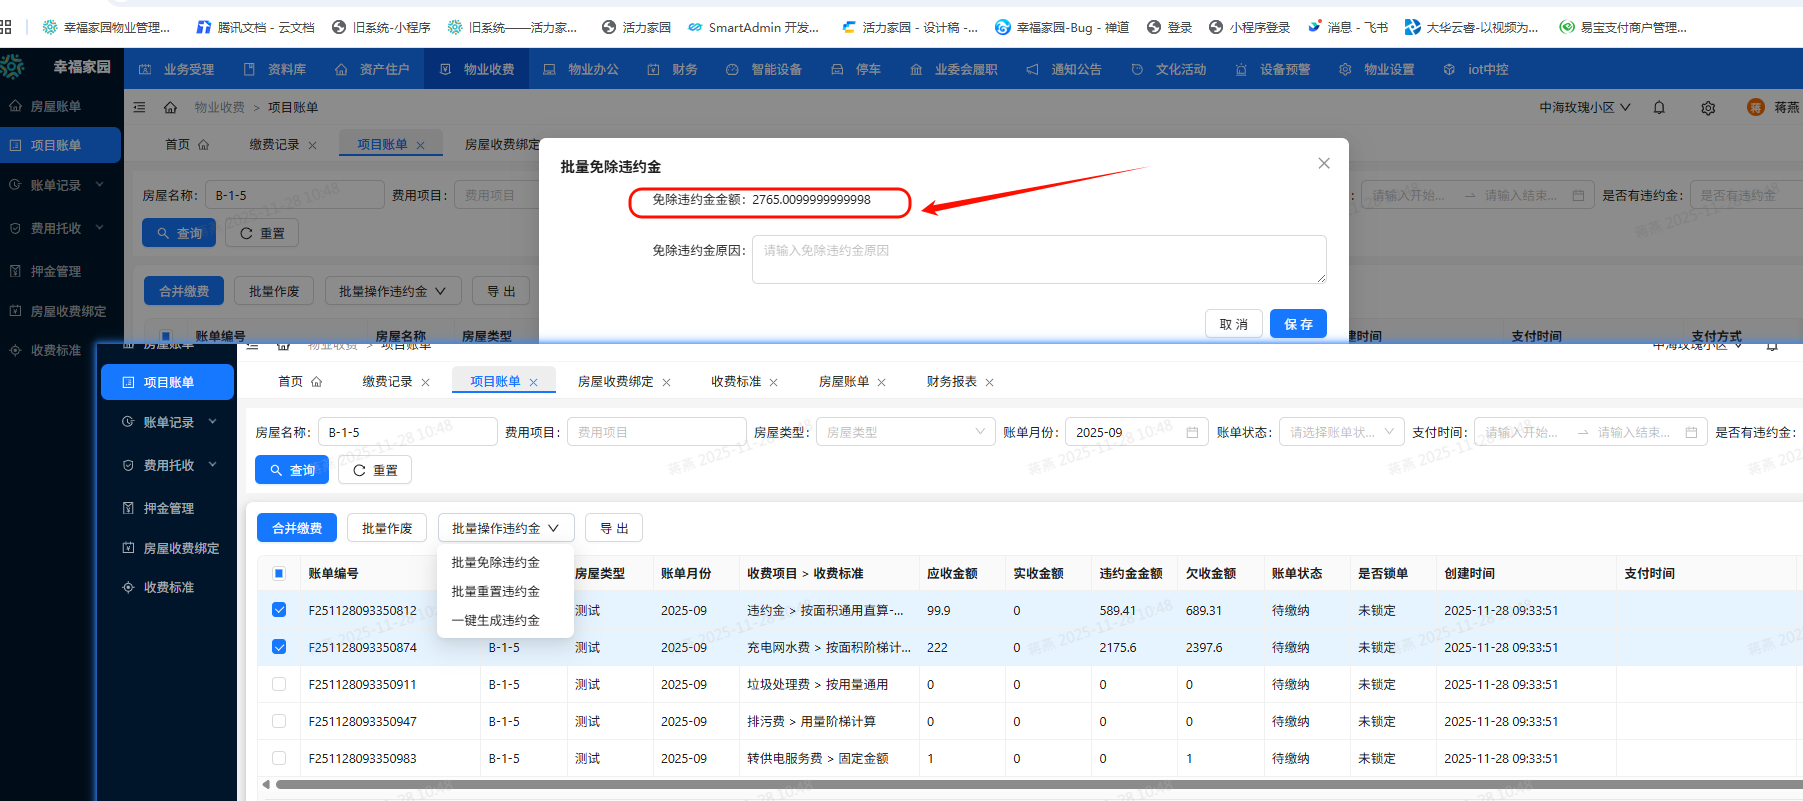Expand the 批量操作违约金 dropdown in lower window
The width and height of the screenshot is (1803, 801).
pos(505,528)
